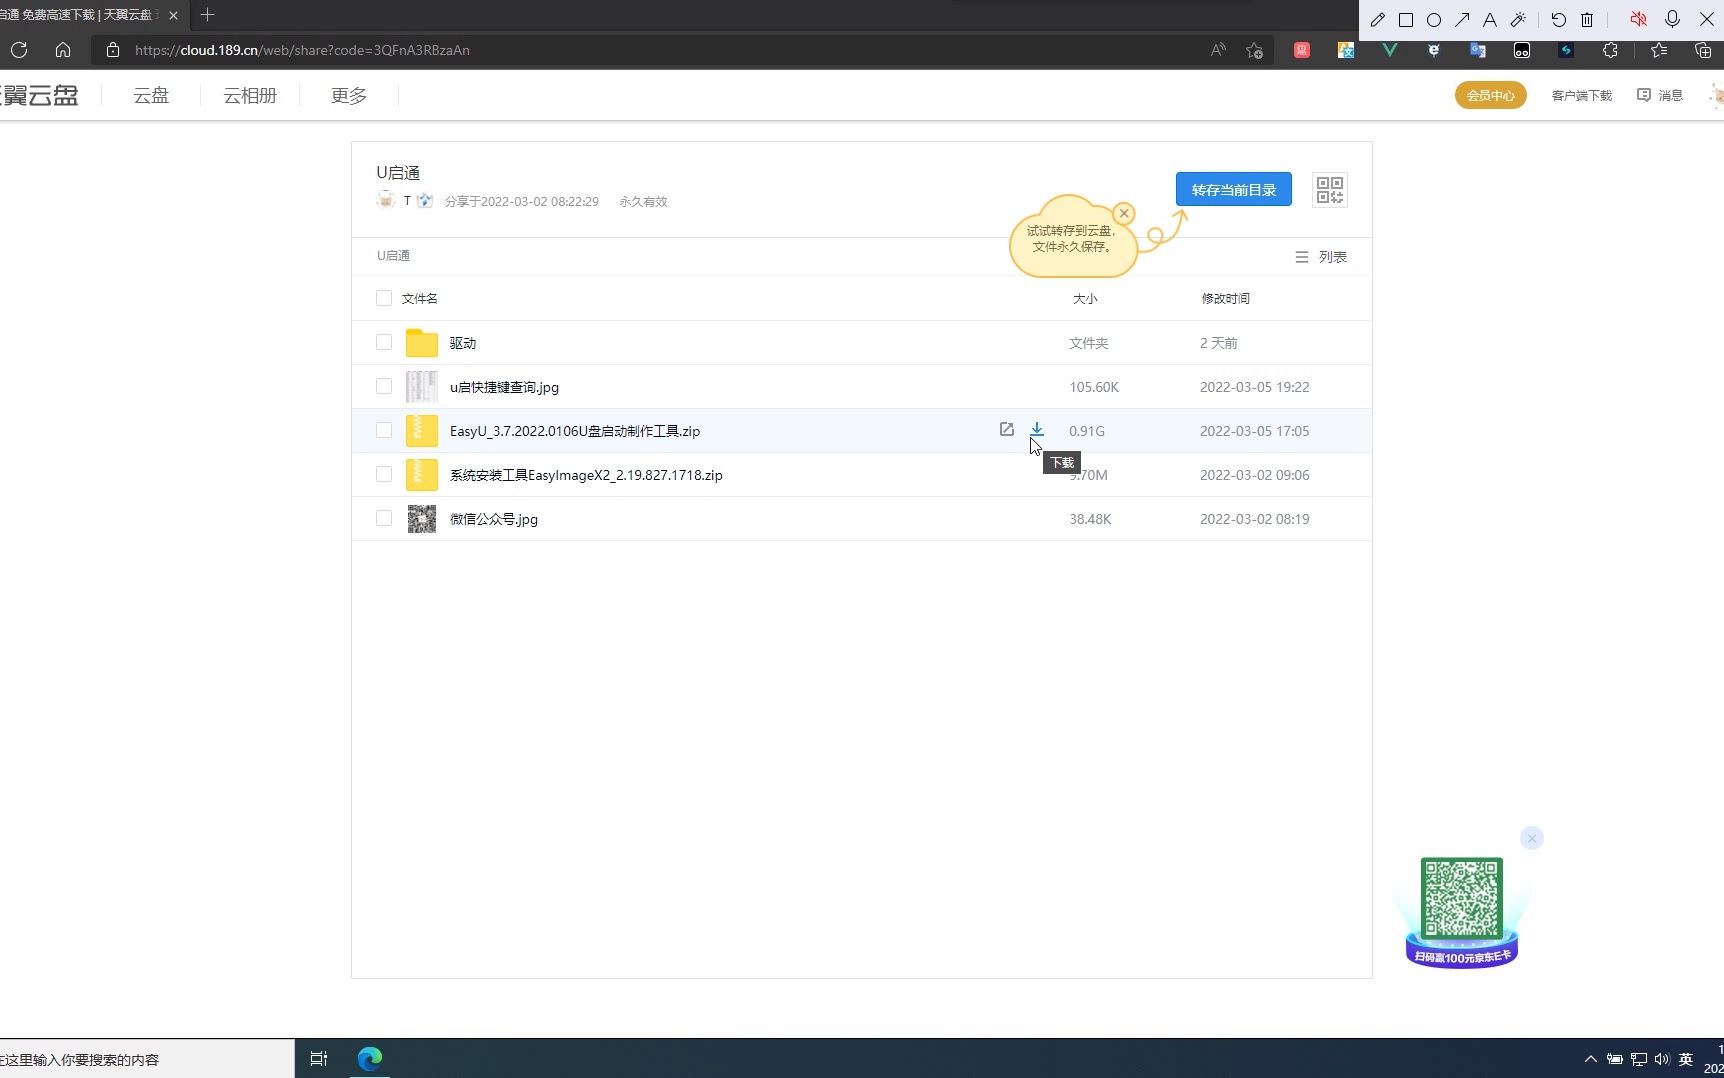Open the browser collections
Screen dimensions: 1724x1078
1704,50
